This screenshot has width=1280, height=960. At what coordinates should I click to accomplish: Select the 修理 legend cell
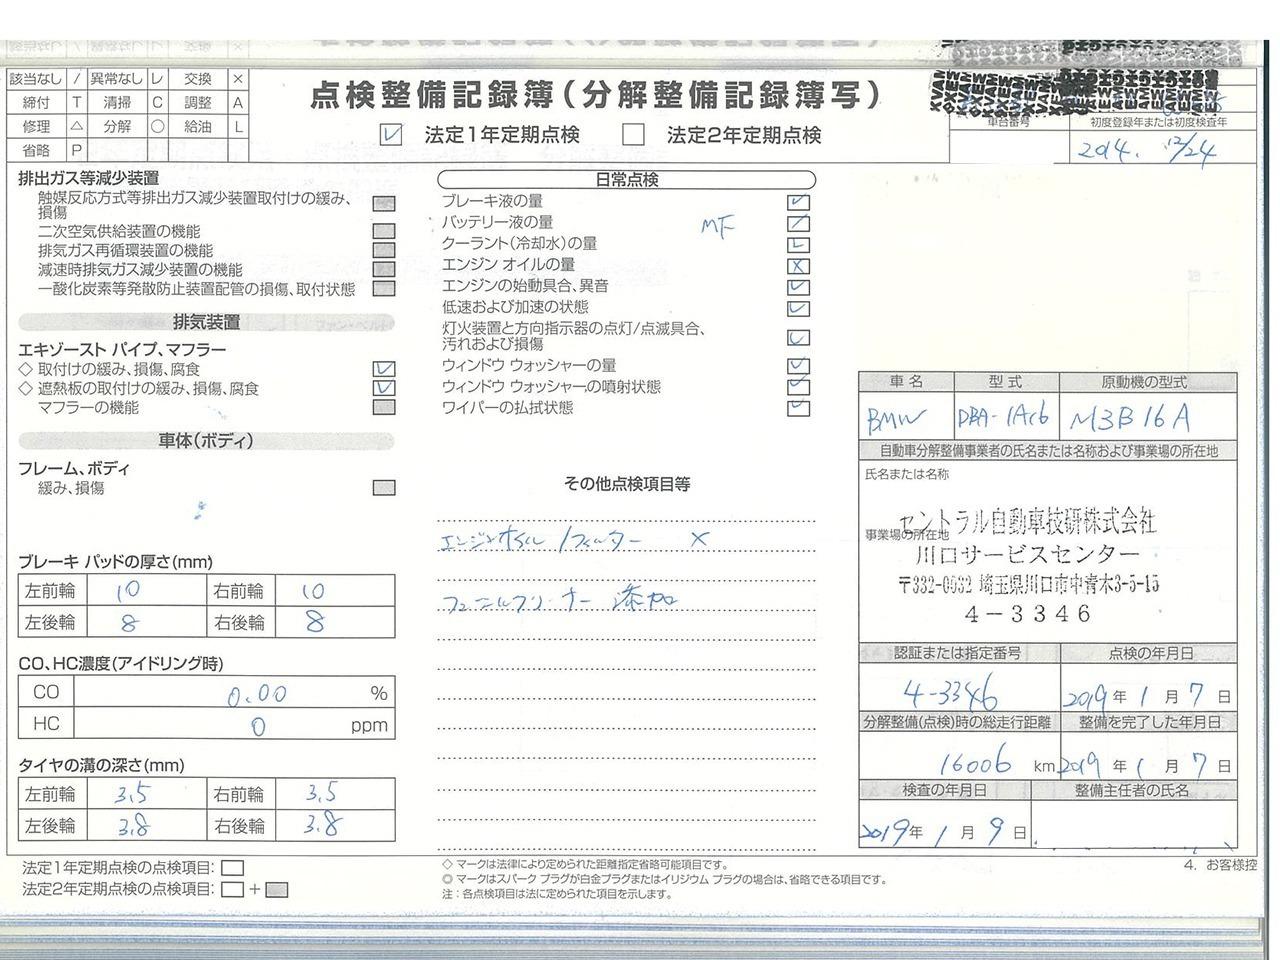36,127
